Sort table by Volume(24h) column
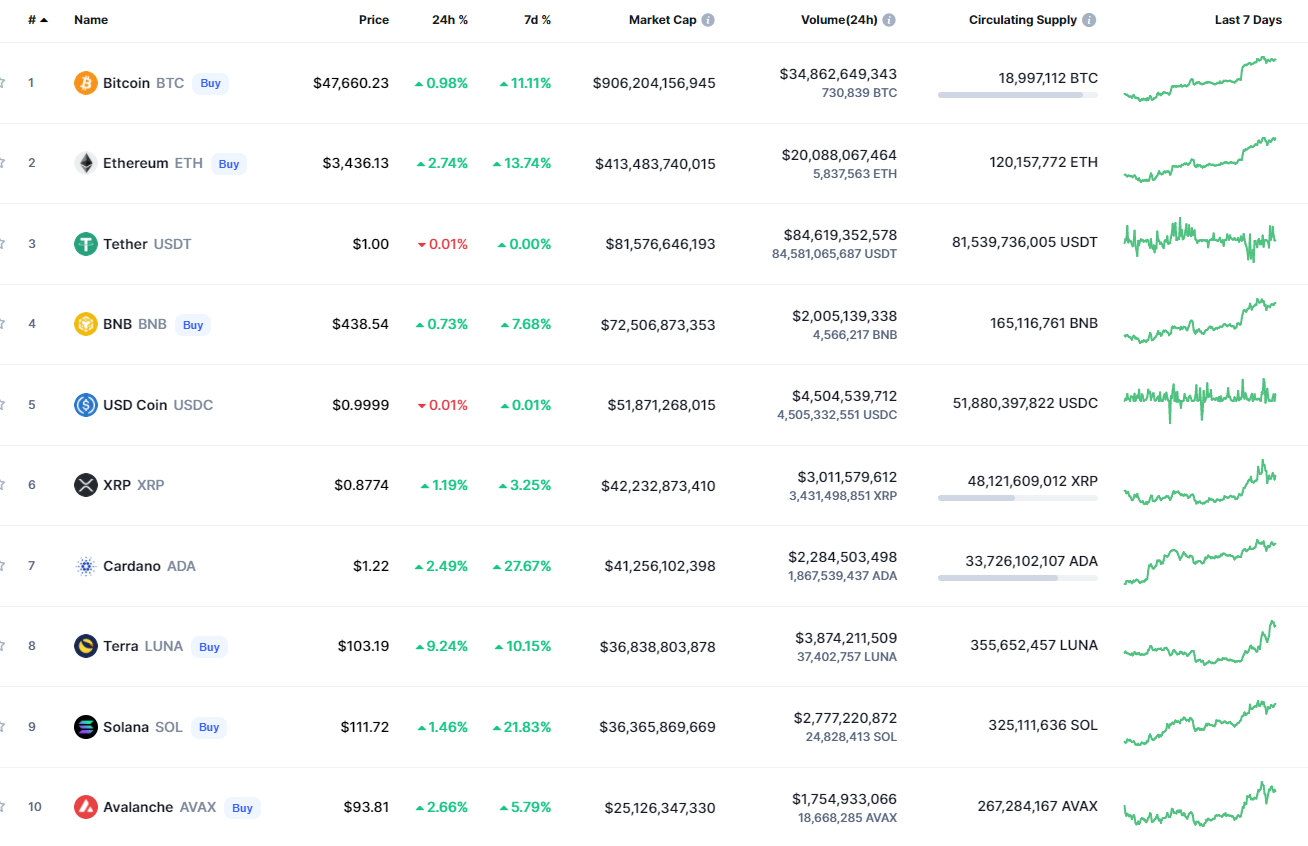 838,20
